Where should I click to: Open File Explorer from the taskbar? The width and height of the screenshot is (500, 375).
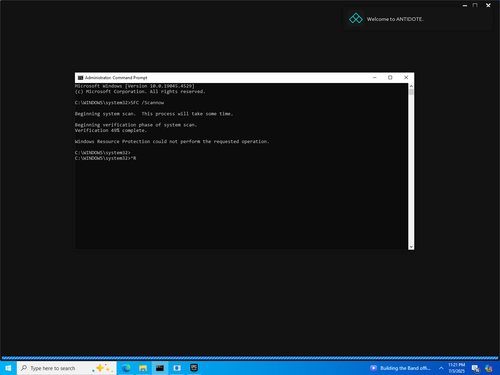(143, 368)
